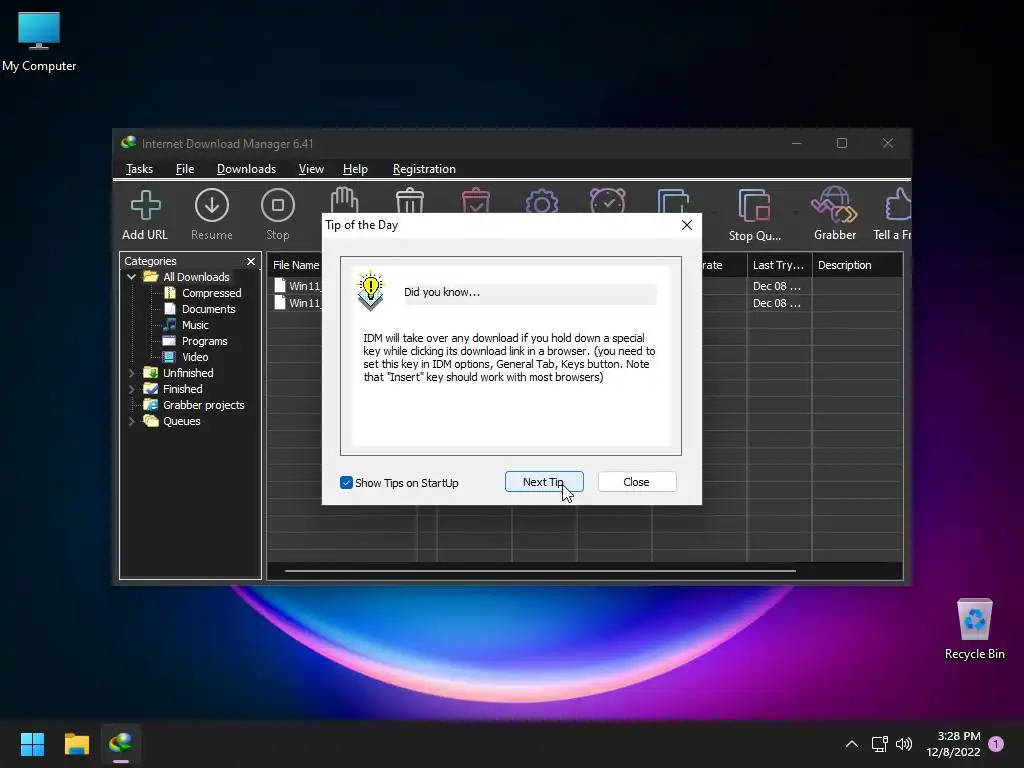Click the Scheduler clock toolbar icon
Screen dimensions: 1024x768
point(607,200)
